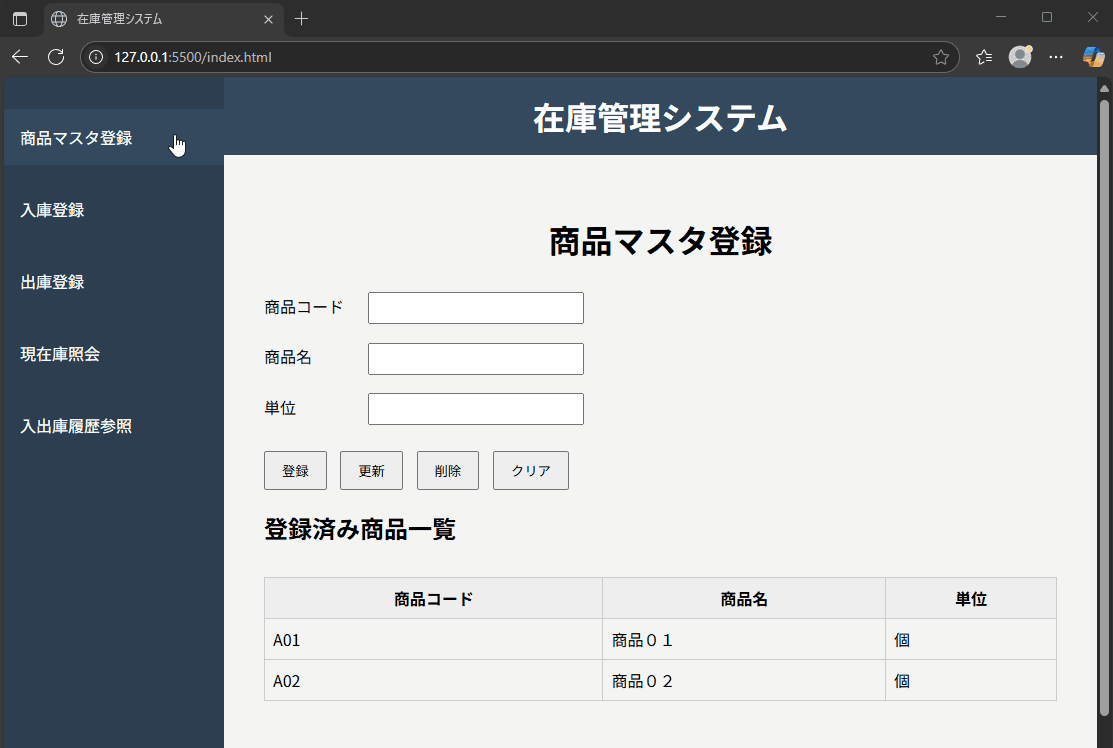Click the 単位 table column header

tap(971, 599)
